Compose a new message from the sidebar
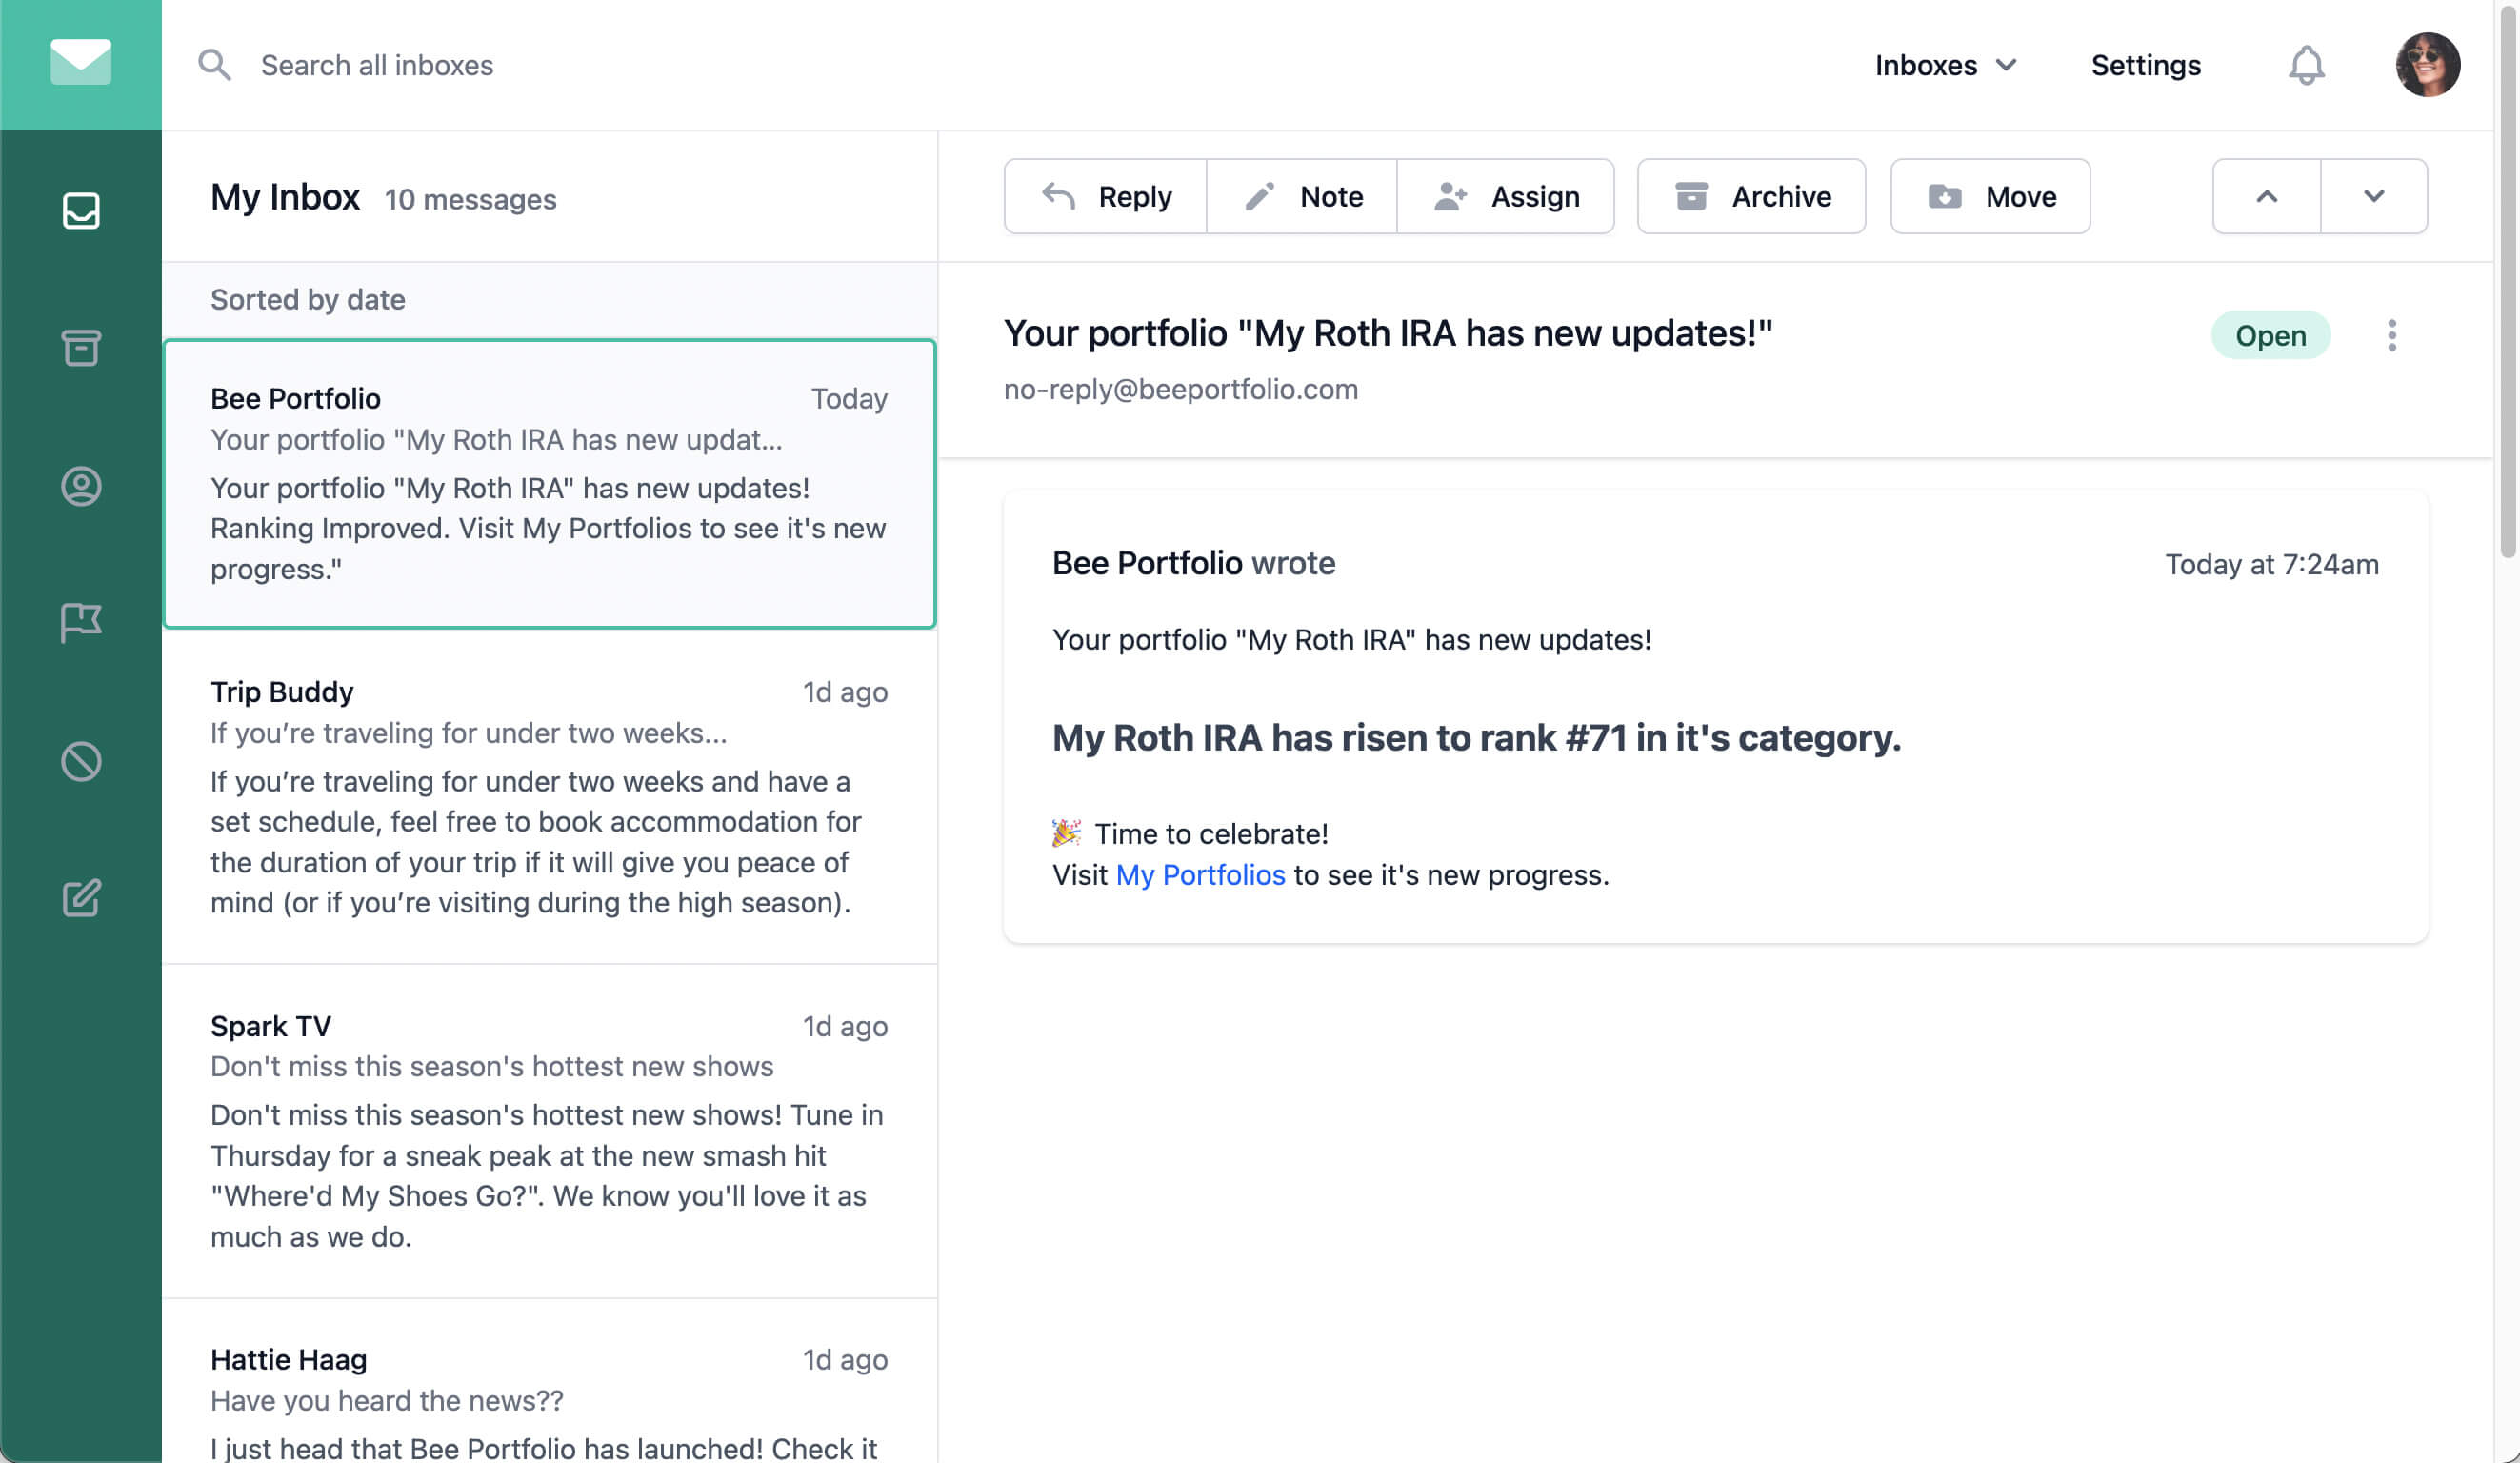 81,897
